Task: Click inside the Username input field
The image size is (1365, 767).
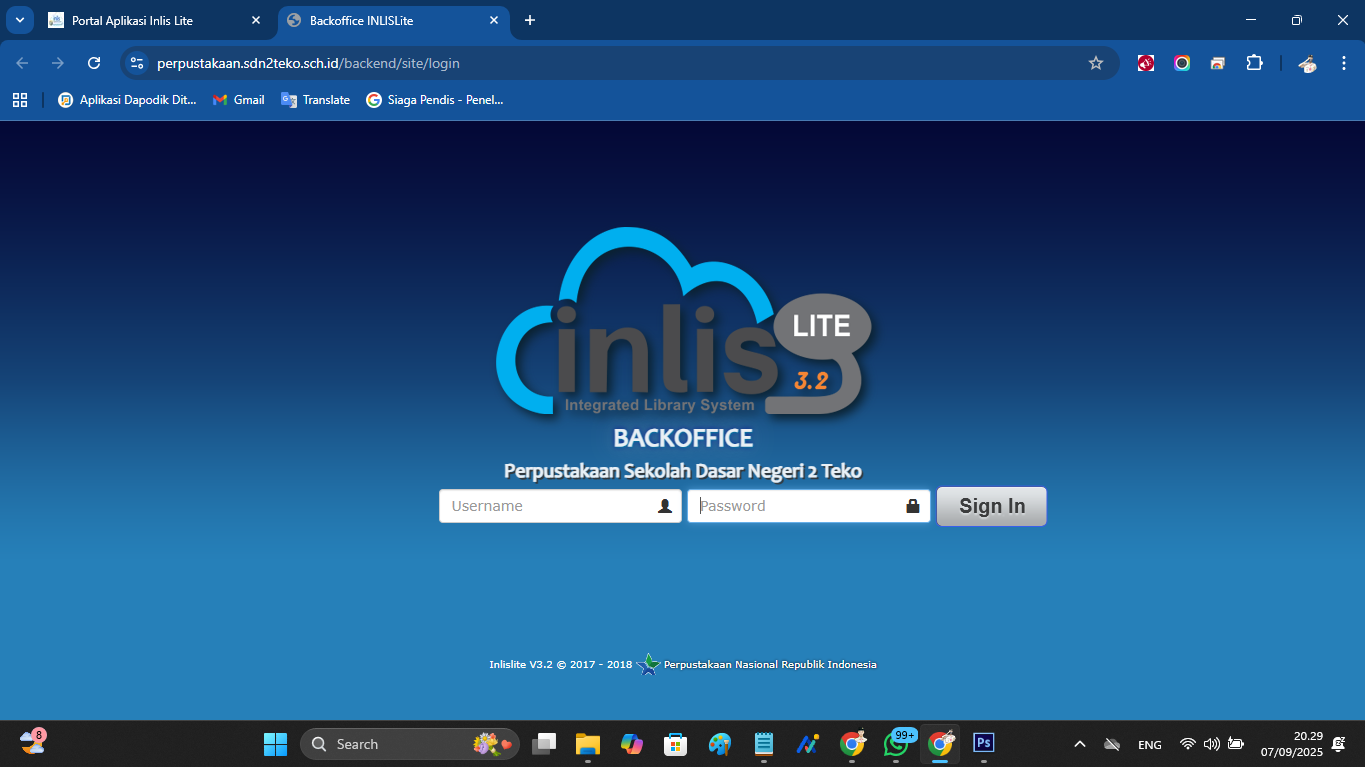Action: click(545, 506)
